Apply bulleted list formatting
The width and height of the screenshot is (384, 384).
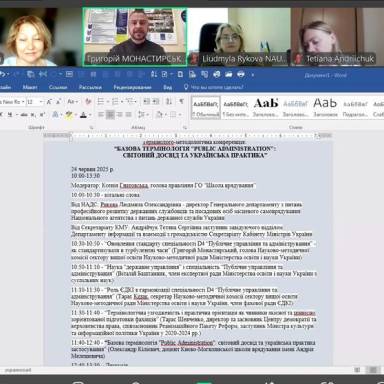(x=101, y=101)
